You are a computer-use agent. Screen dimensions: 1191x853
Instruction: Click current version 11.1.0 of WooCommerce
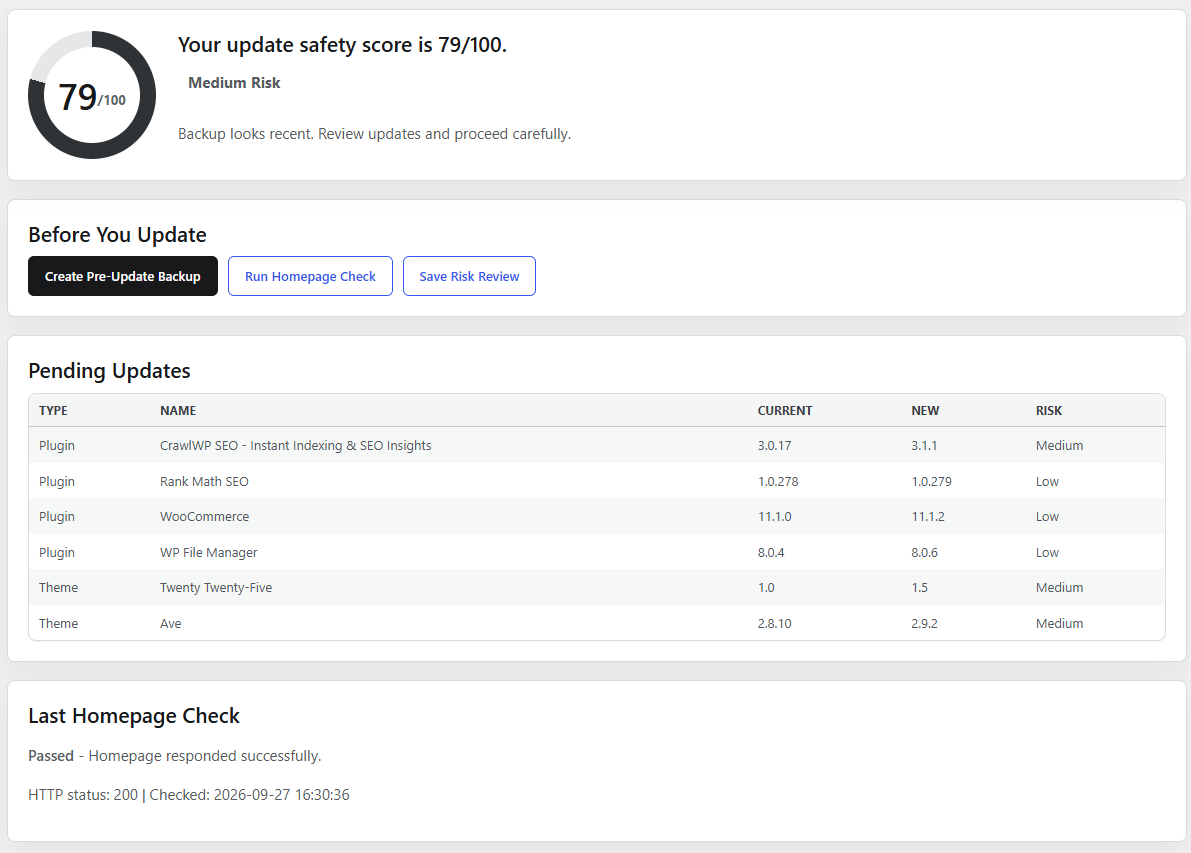tap(774, 517)
